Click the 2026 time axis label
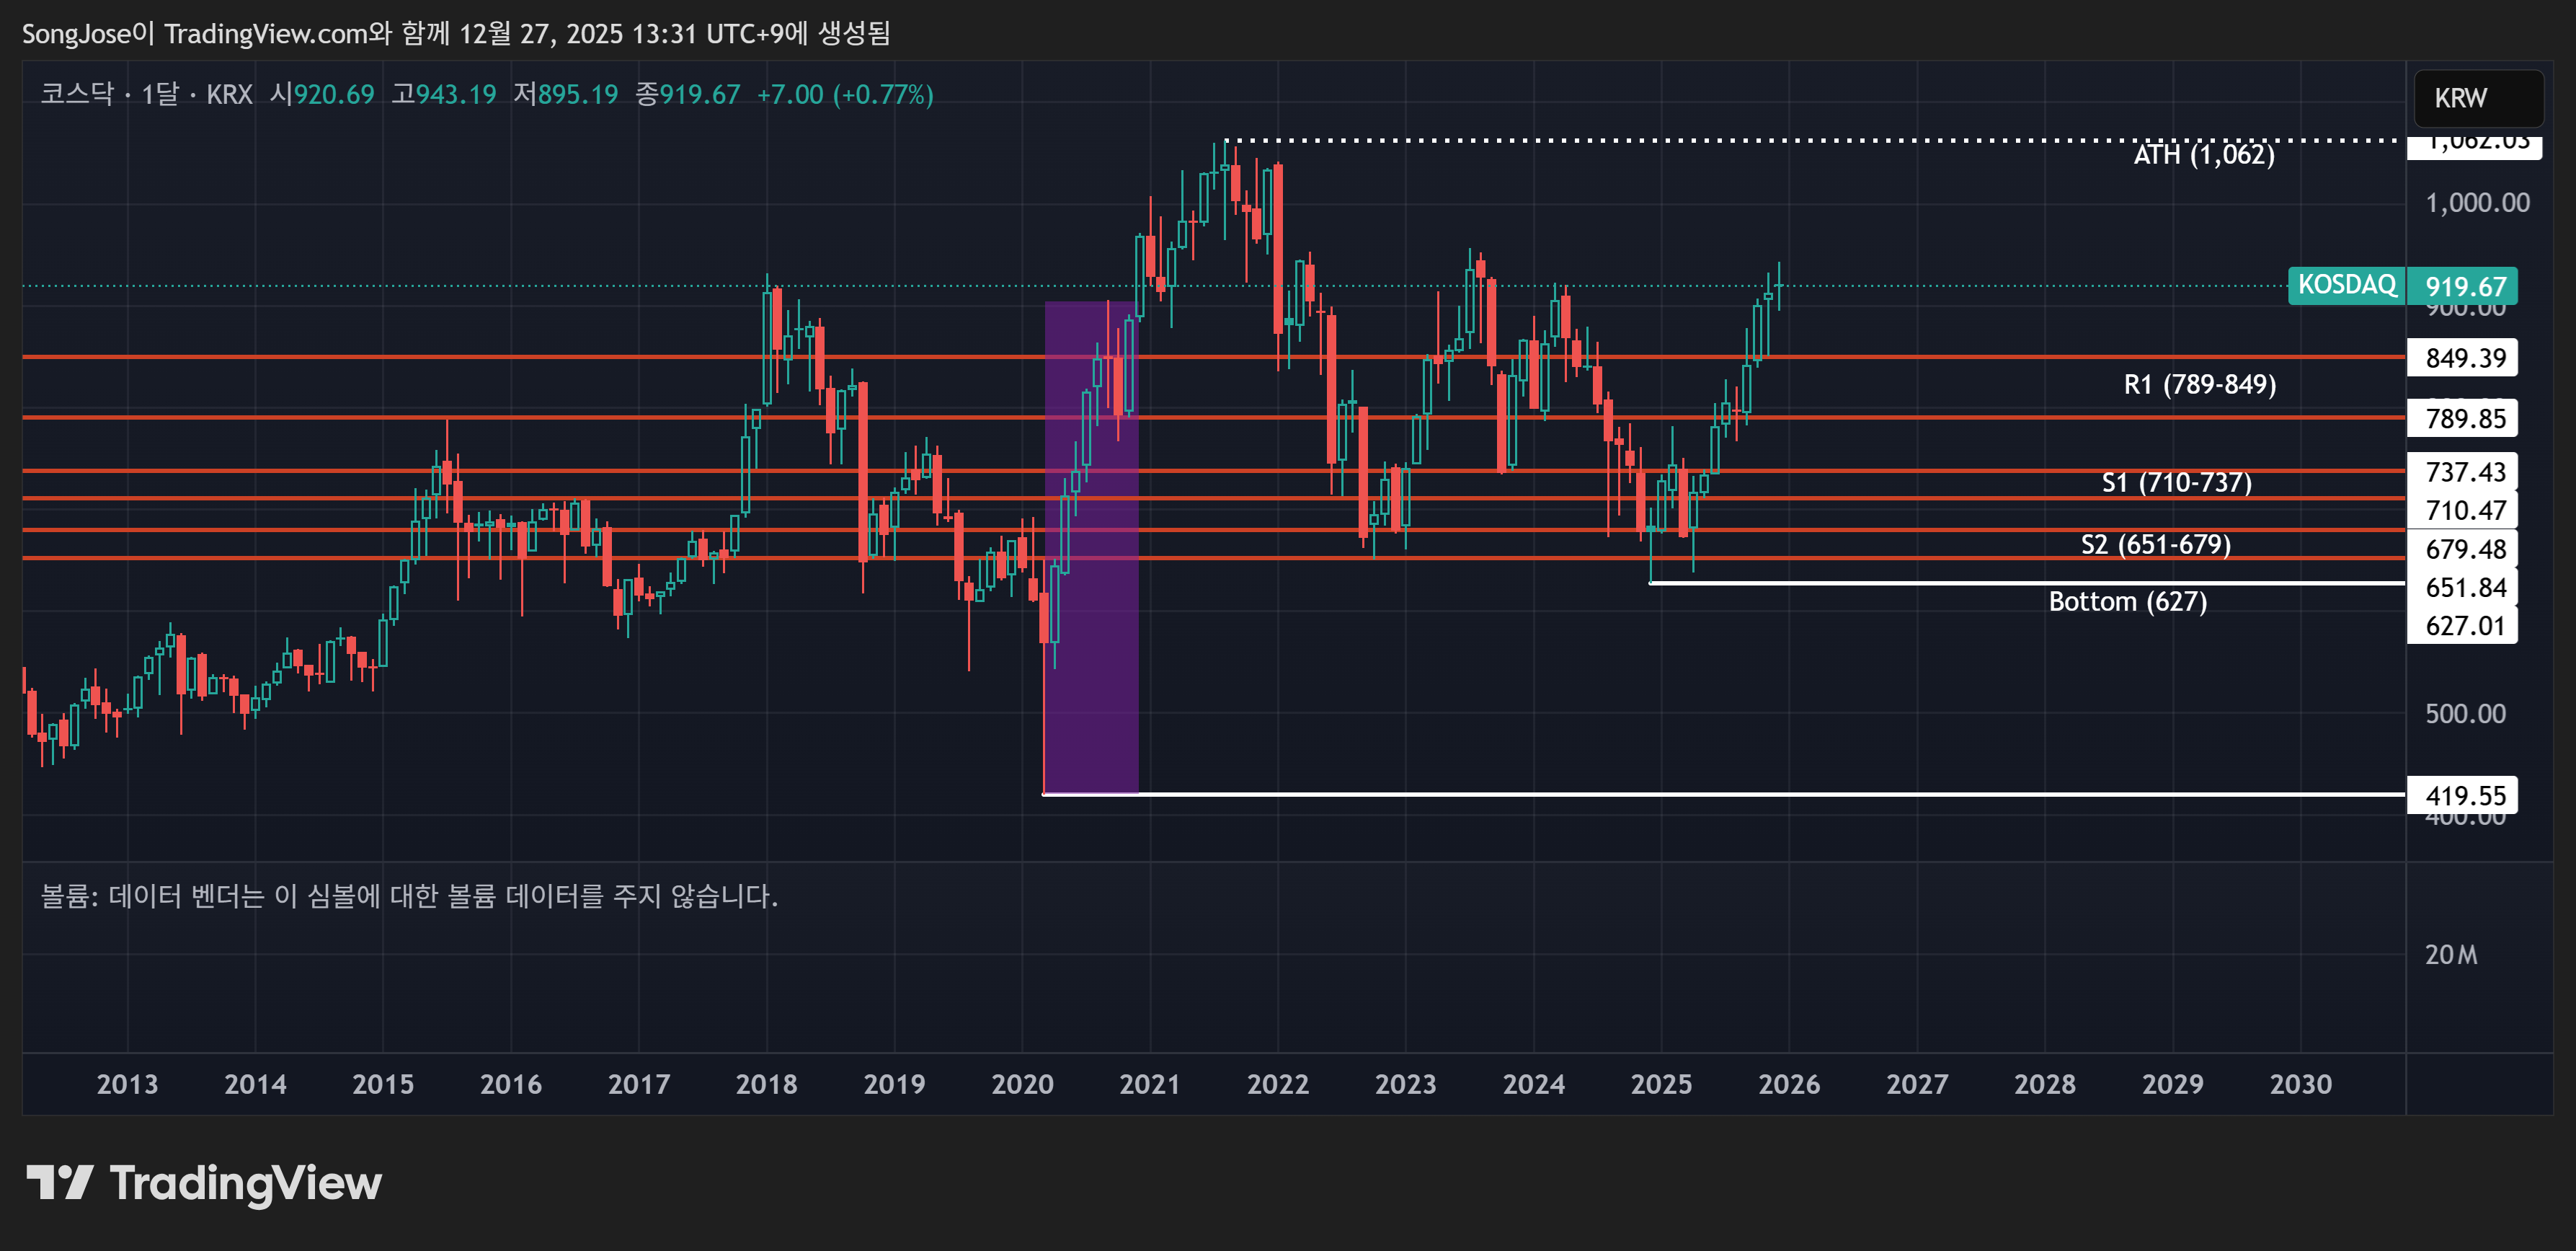2576x1251 pixels. pos(1789,1084)
